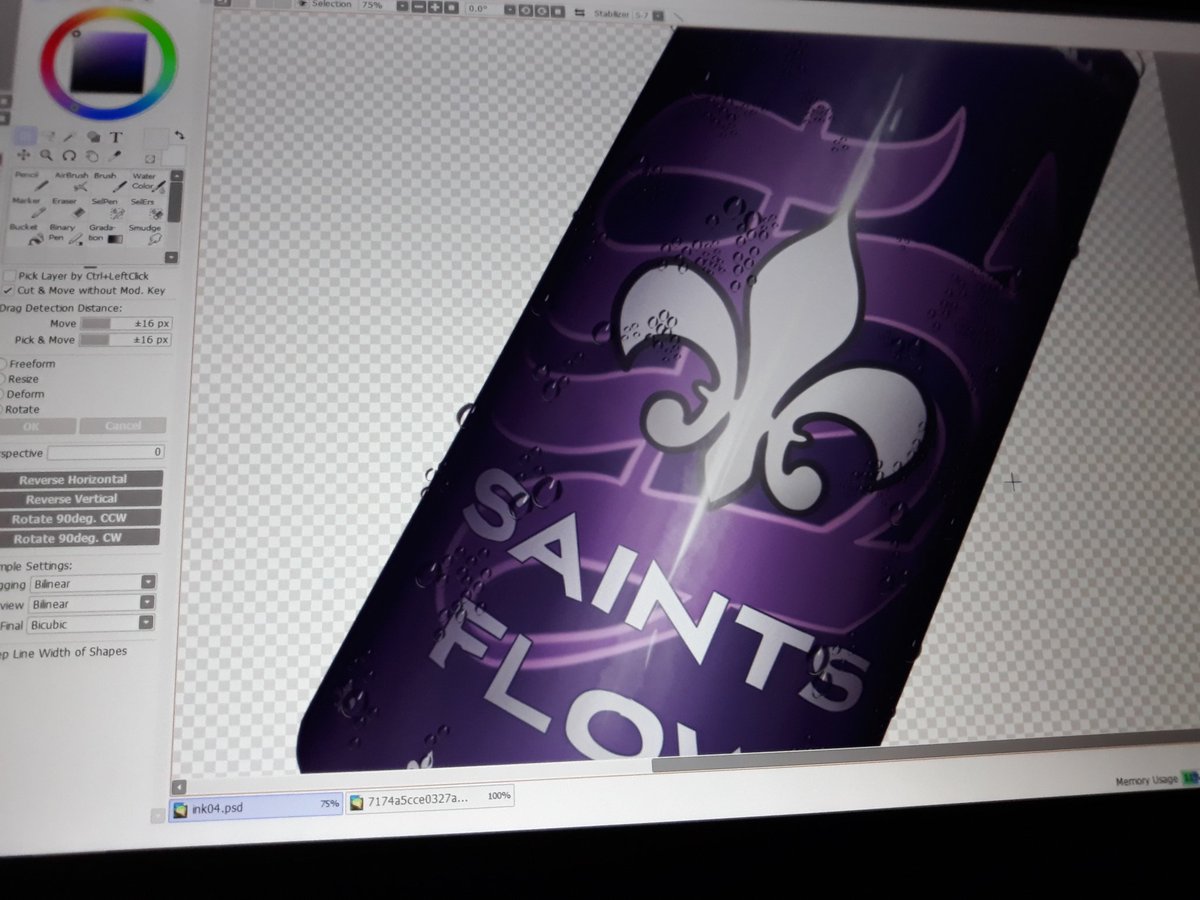The image size is (1200, 900).
Task: Click the zoom out minus button
Action: [x=420, y=7]
